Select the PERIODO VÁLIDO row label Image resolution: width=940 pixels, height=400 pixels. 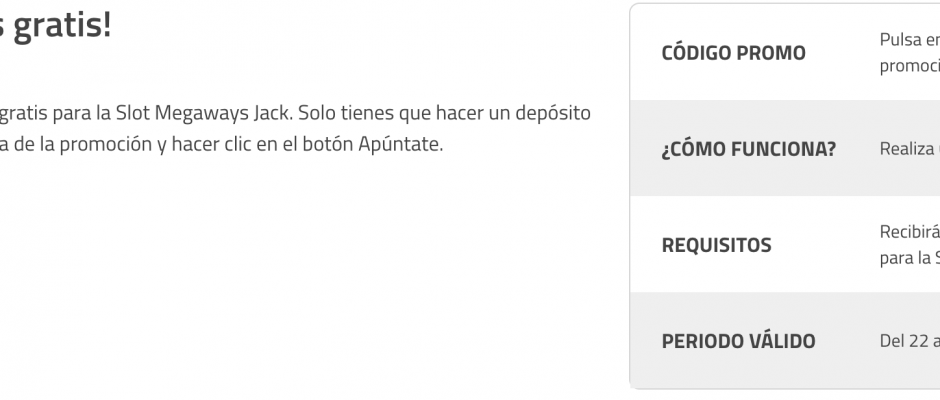(738, 341)
